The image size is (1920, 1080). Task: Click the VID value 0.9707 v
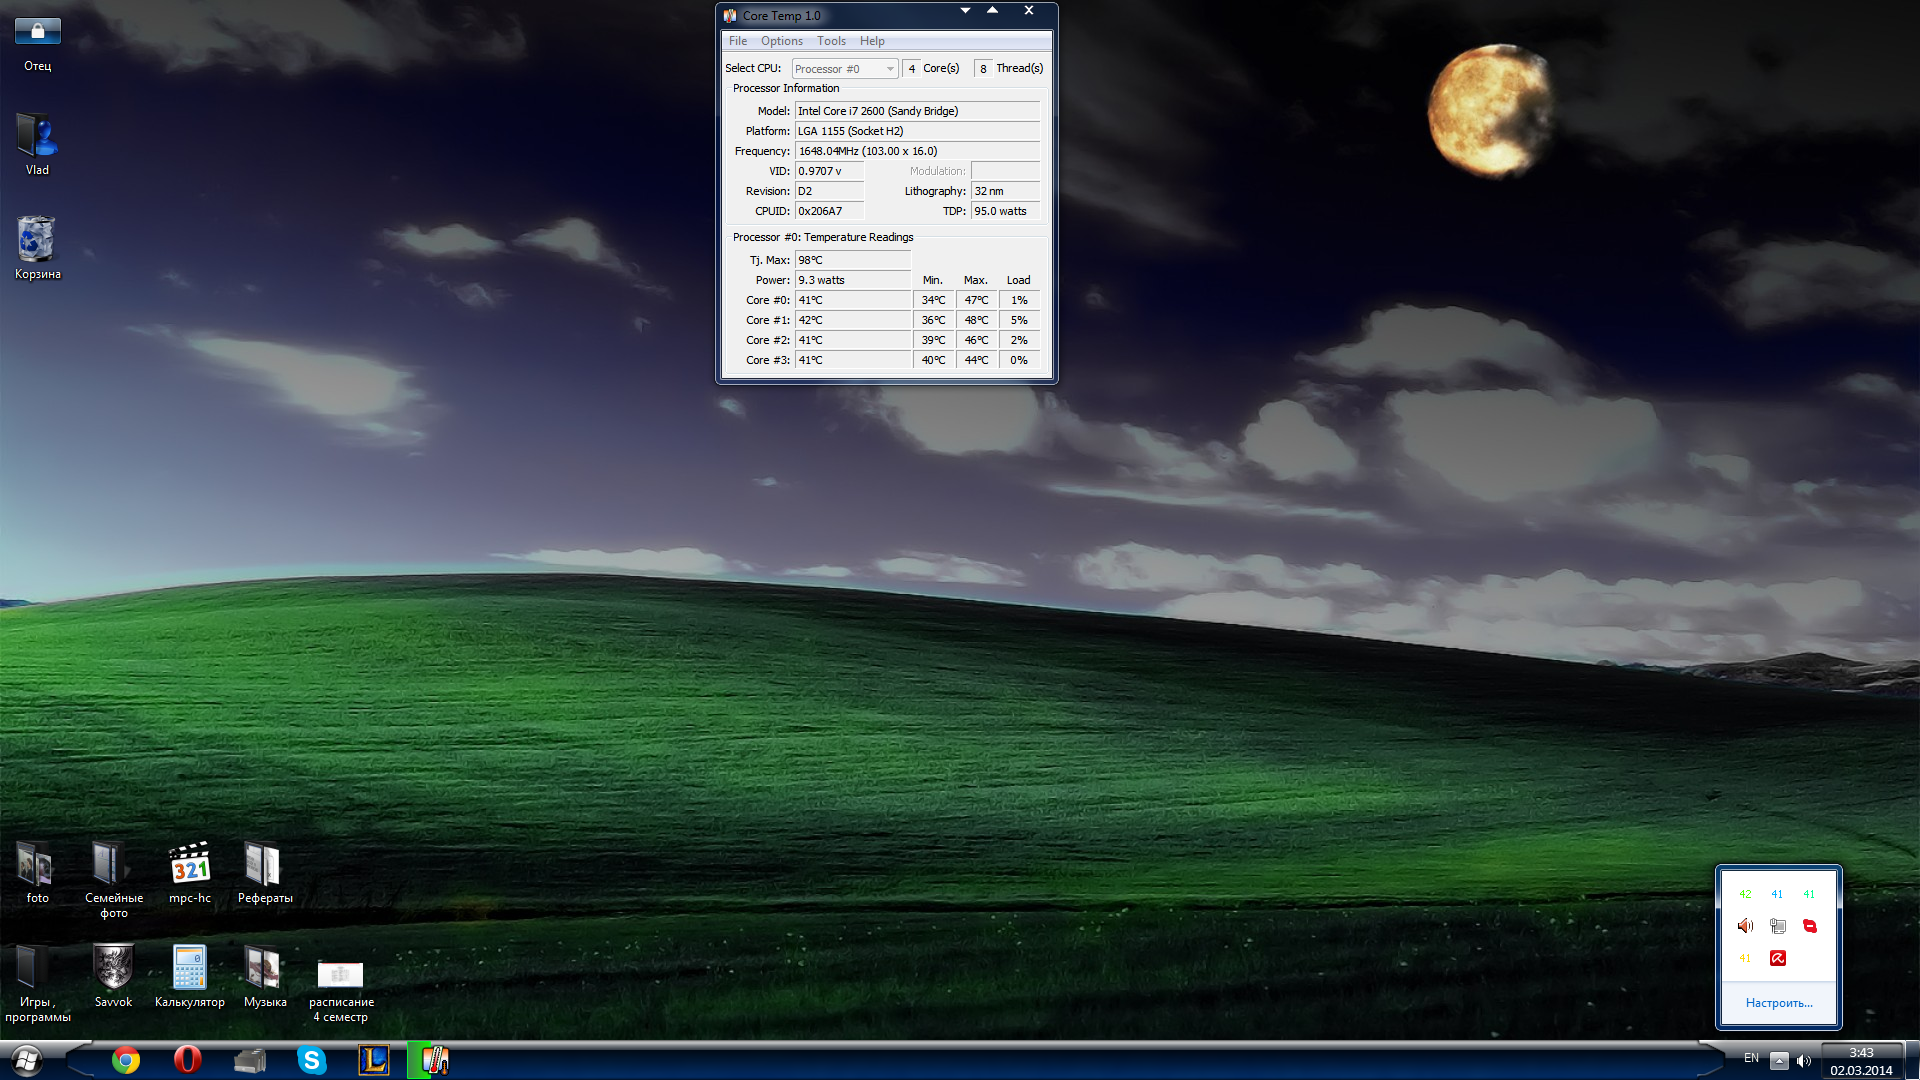pos(829,171)
